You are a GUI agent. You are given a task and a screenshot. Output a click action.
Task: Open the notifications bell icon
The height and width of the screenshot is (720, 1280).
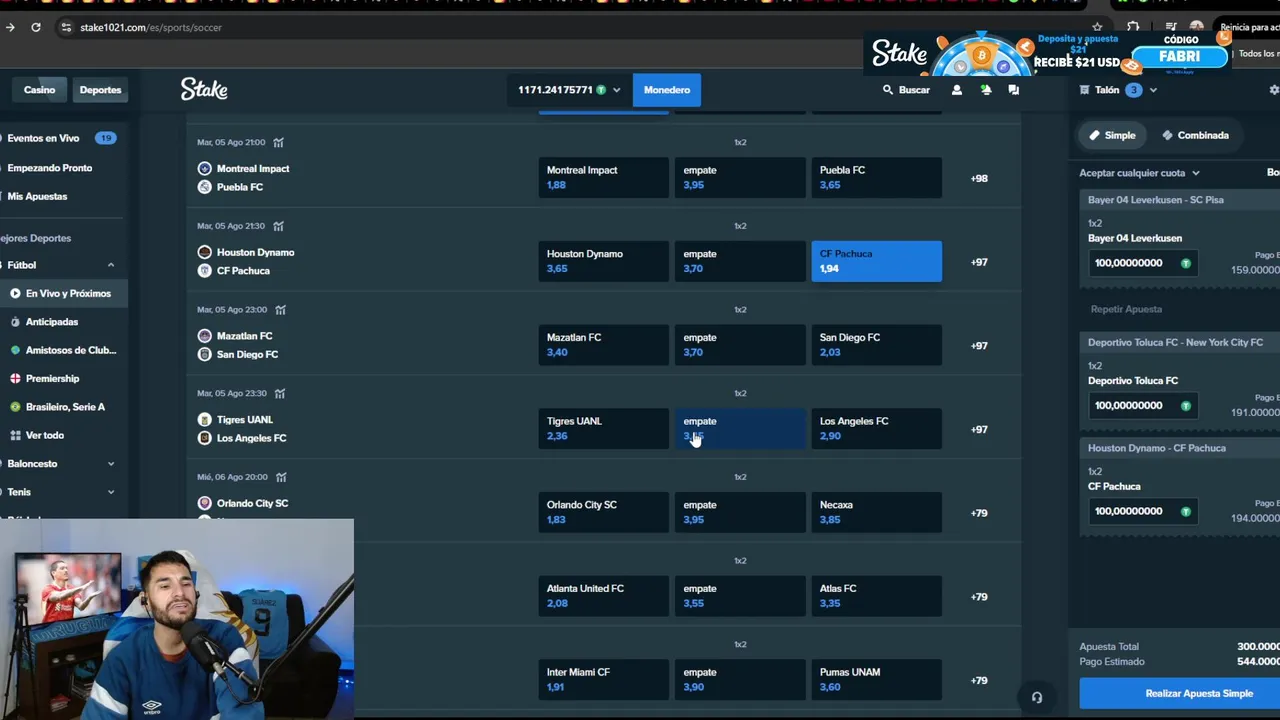986,90
